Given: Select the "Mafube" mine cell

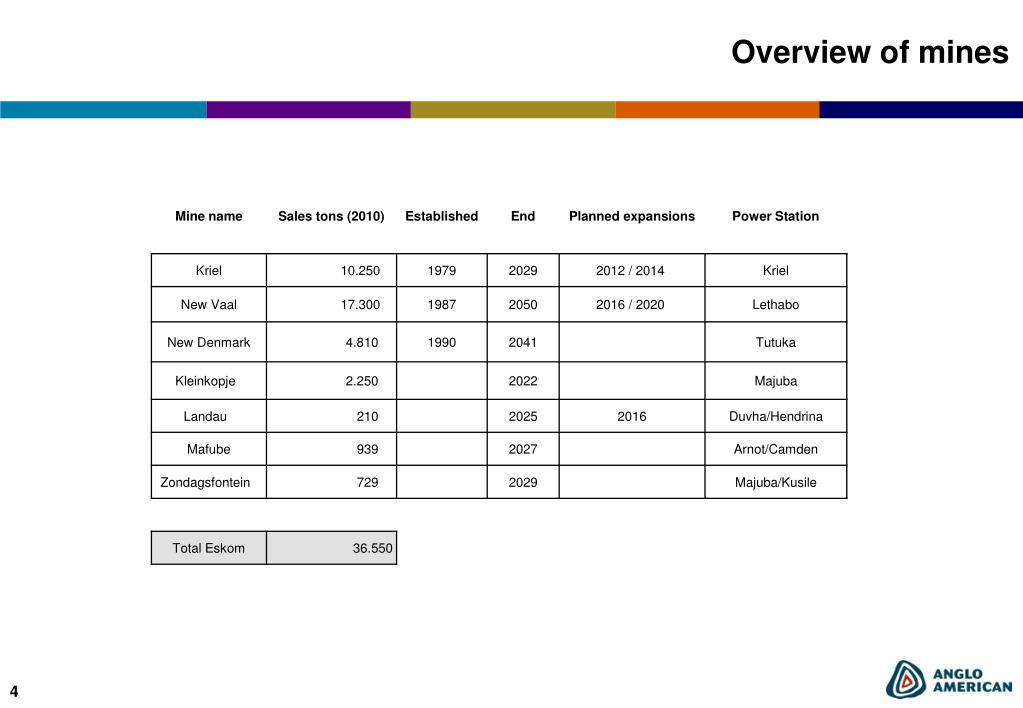Looking at the screenshot, I should [209, 449].
